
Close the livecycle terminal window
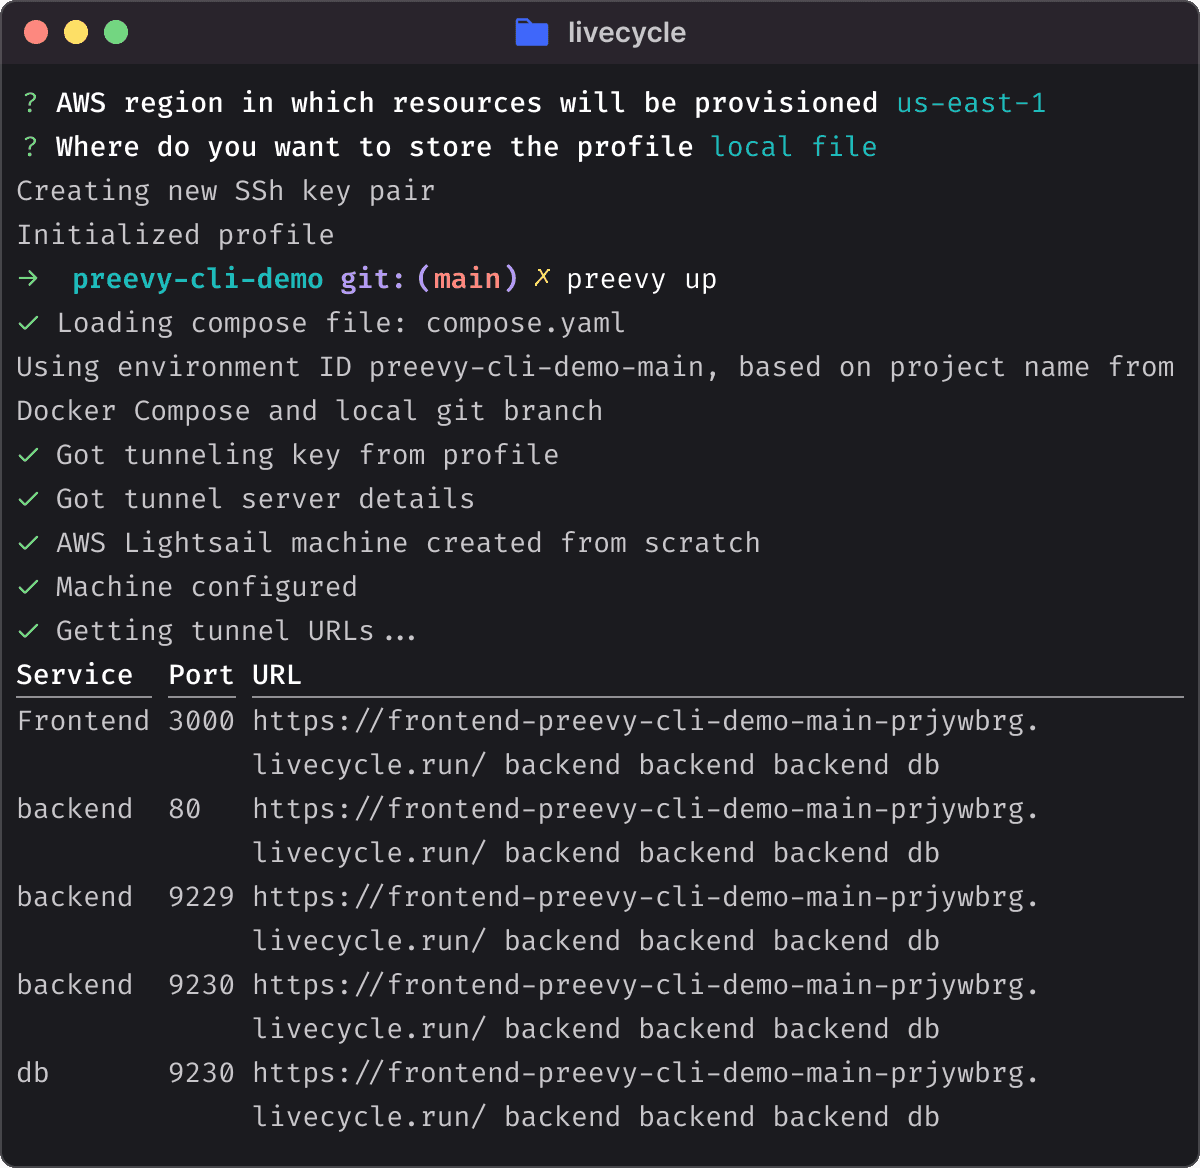click(x=36, y=32)
